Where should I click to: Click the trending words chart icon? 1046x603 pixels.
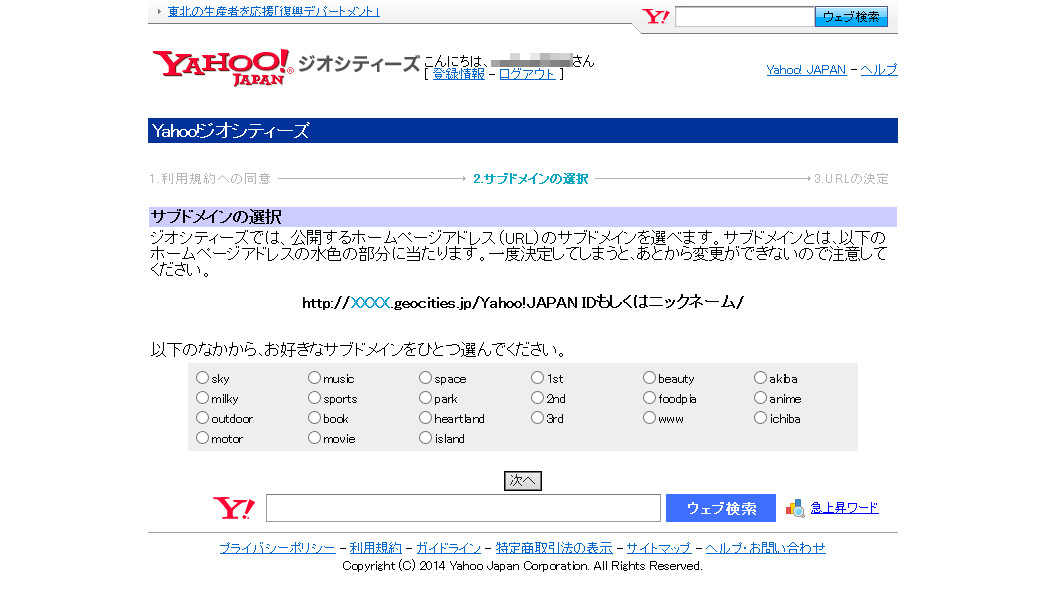(795, 508)
